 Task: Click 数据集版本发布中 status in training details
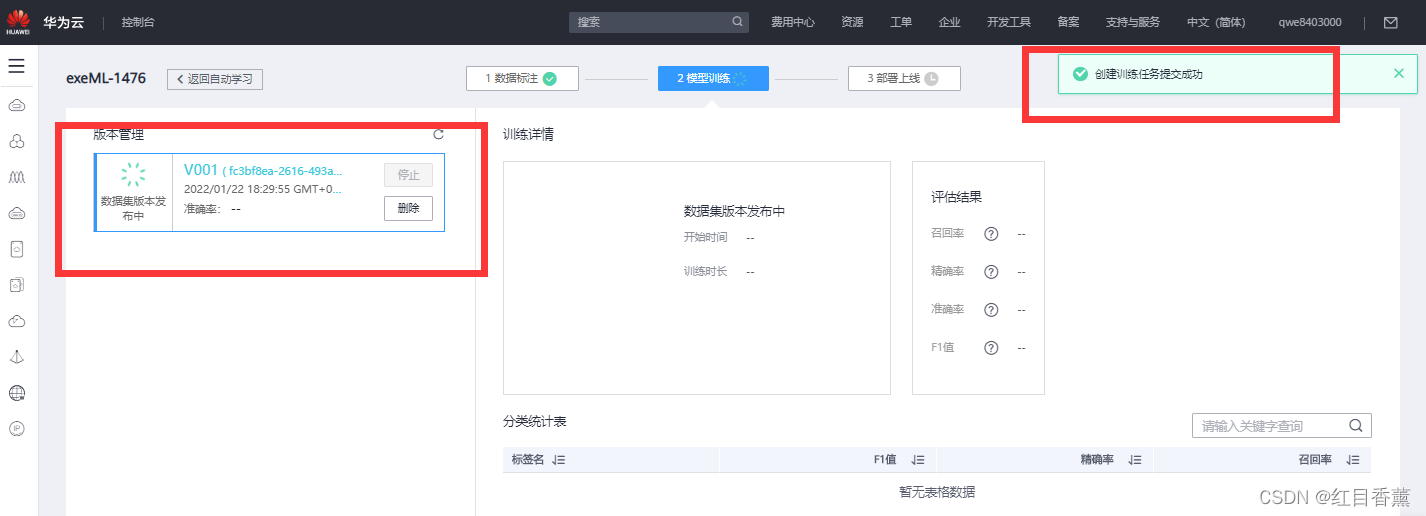(x=734, y=212)
